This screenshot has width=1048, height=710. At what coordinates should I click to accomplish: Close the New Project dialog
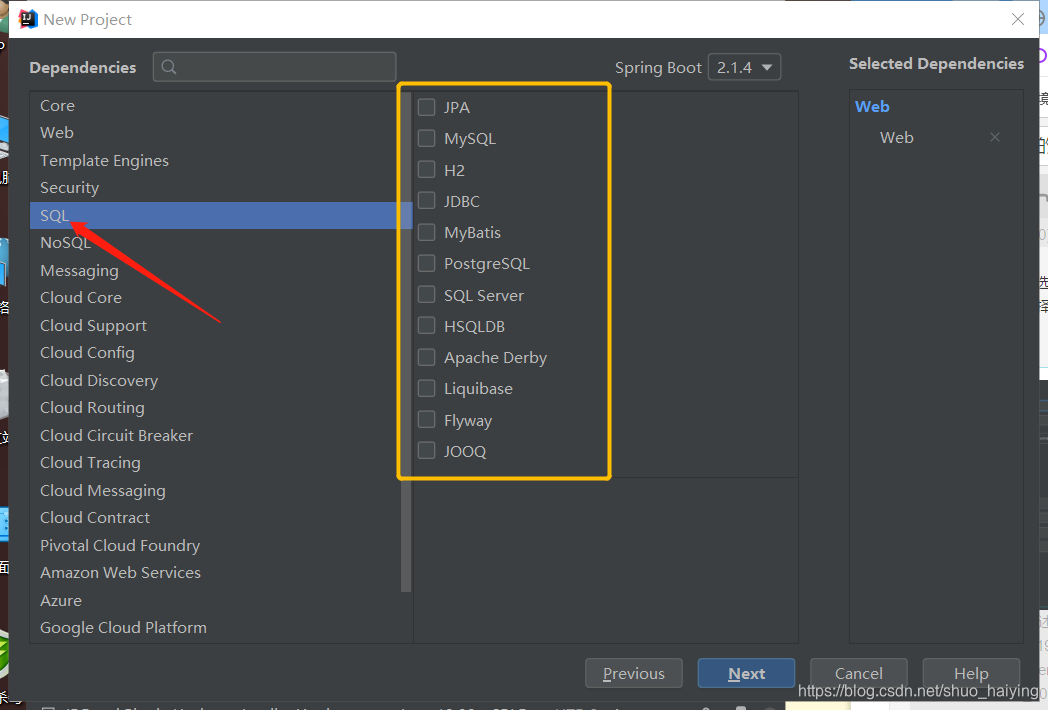pyautogui.click(x=1017, y=19)
